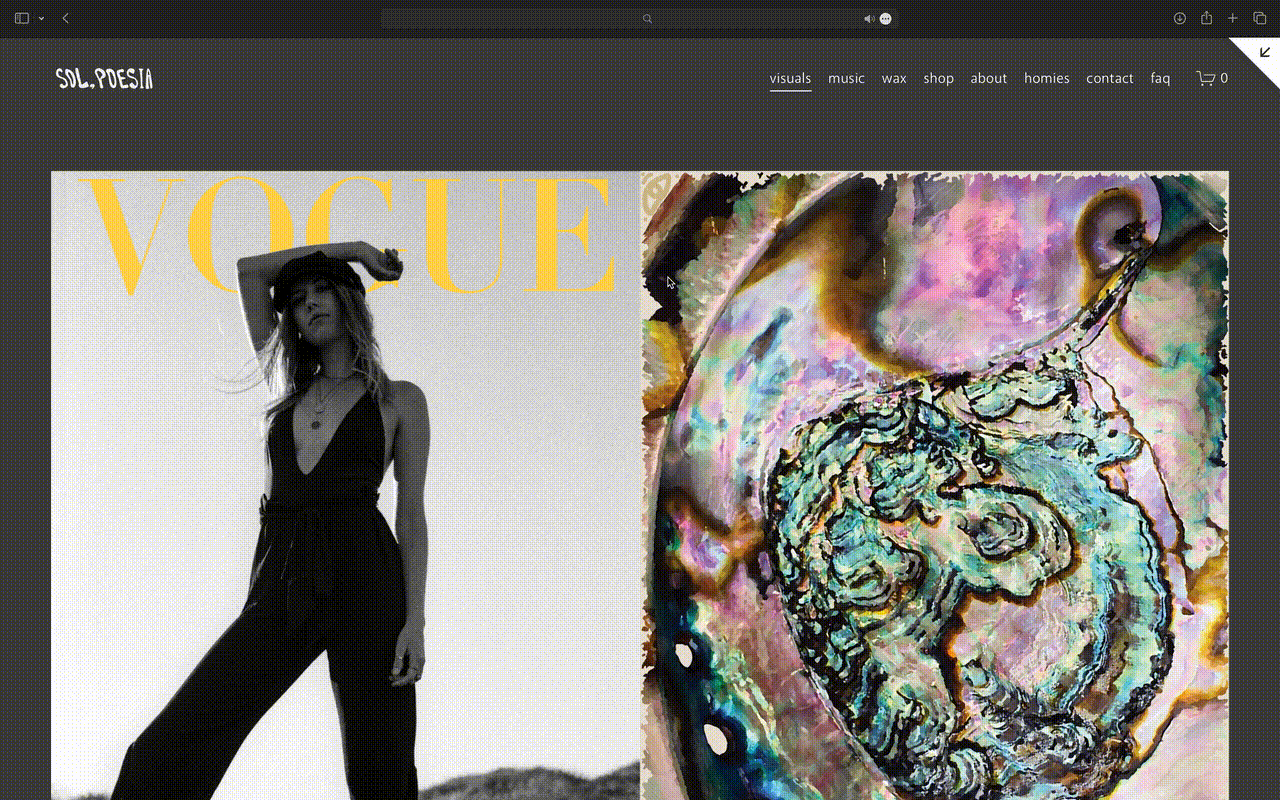Viewport: 1280px width, 800px height.
Task: Mute the tab audio speaker icon
Action: [869, 18]
